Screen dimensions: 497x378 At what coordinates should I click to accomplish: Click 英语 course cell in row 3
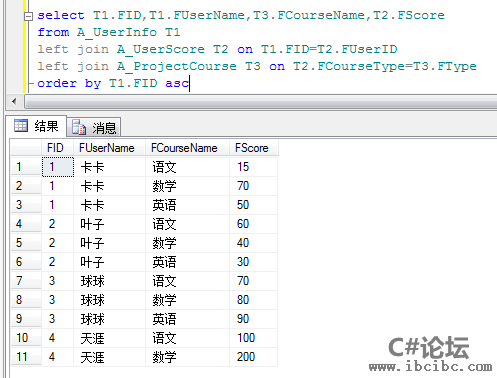tap(187, 205)
